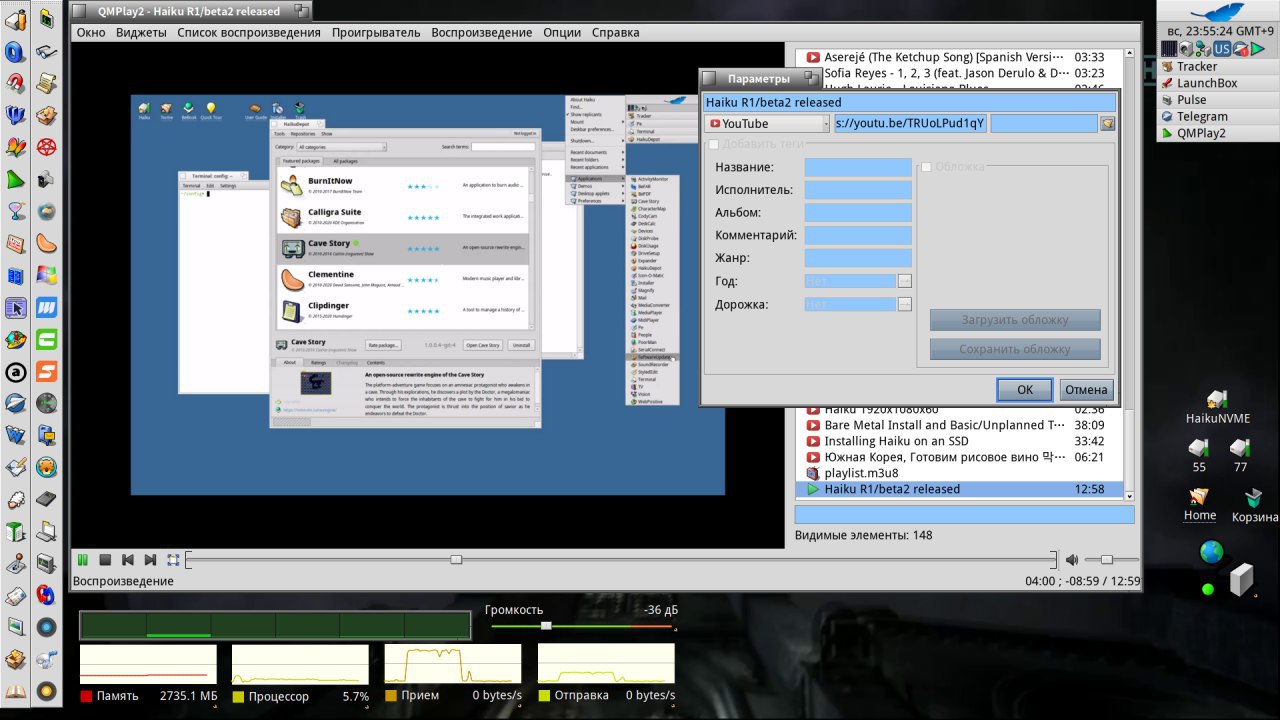This screenshot has height=720, width=1280.
Task: Open the YouTube source dropdown
Action: coord(767,124)
